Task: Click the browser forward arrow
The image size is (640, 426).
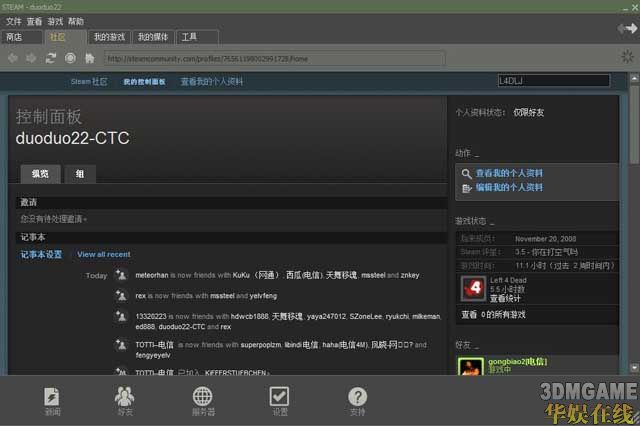Action: [31, 58]
